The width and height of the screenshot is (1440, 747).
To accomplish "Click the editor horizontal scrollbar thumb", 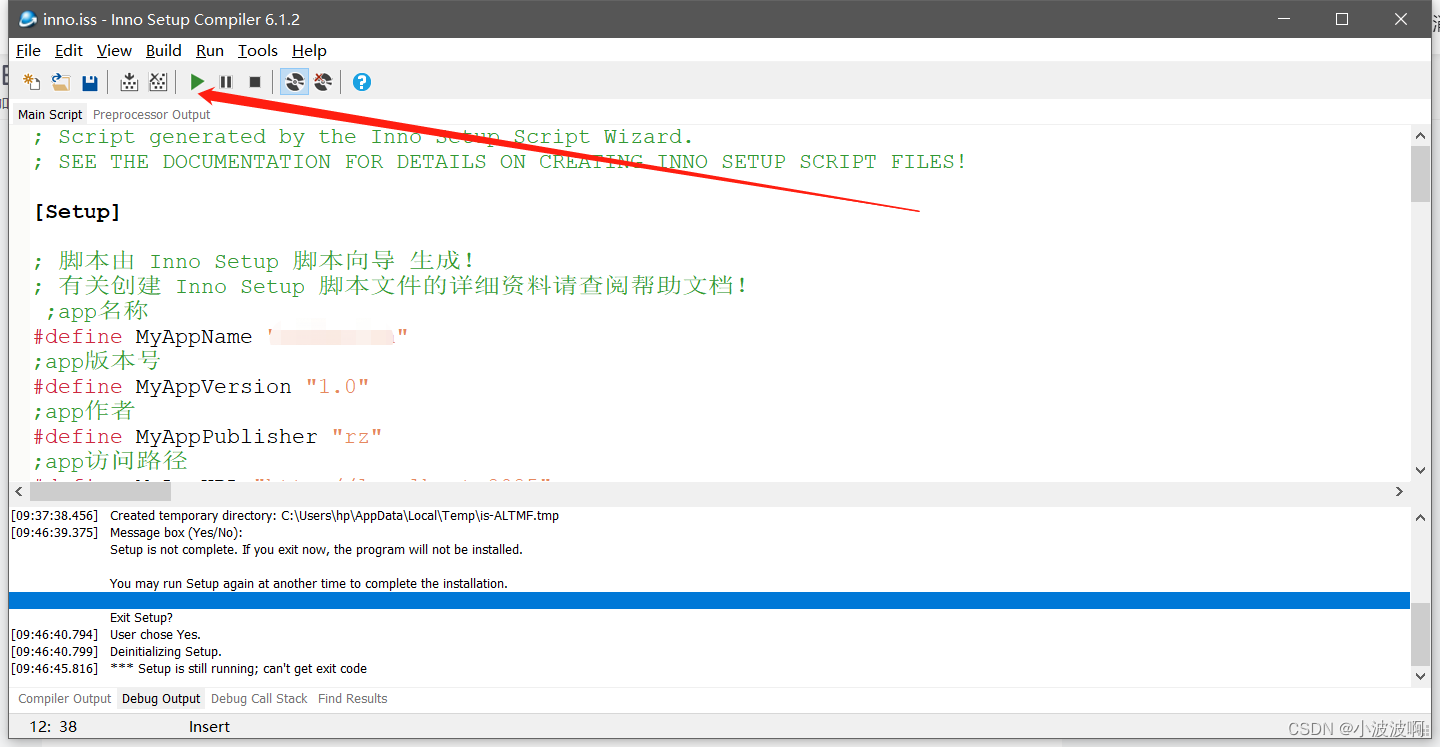I will point(100,491).
